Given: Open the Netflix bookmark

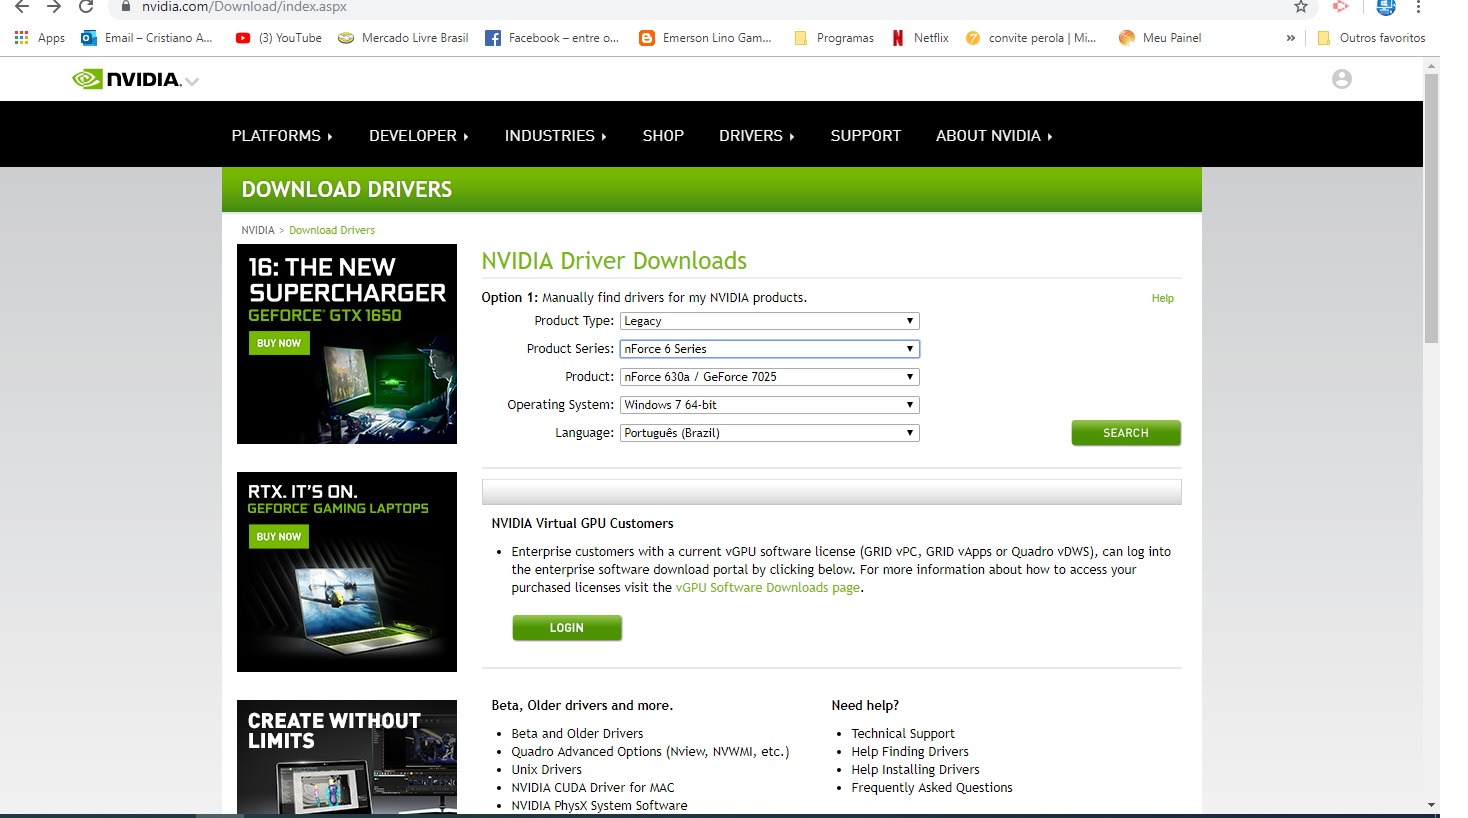Looking at the screenshot, I should point(919,37).
